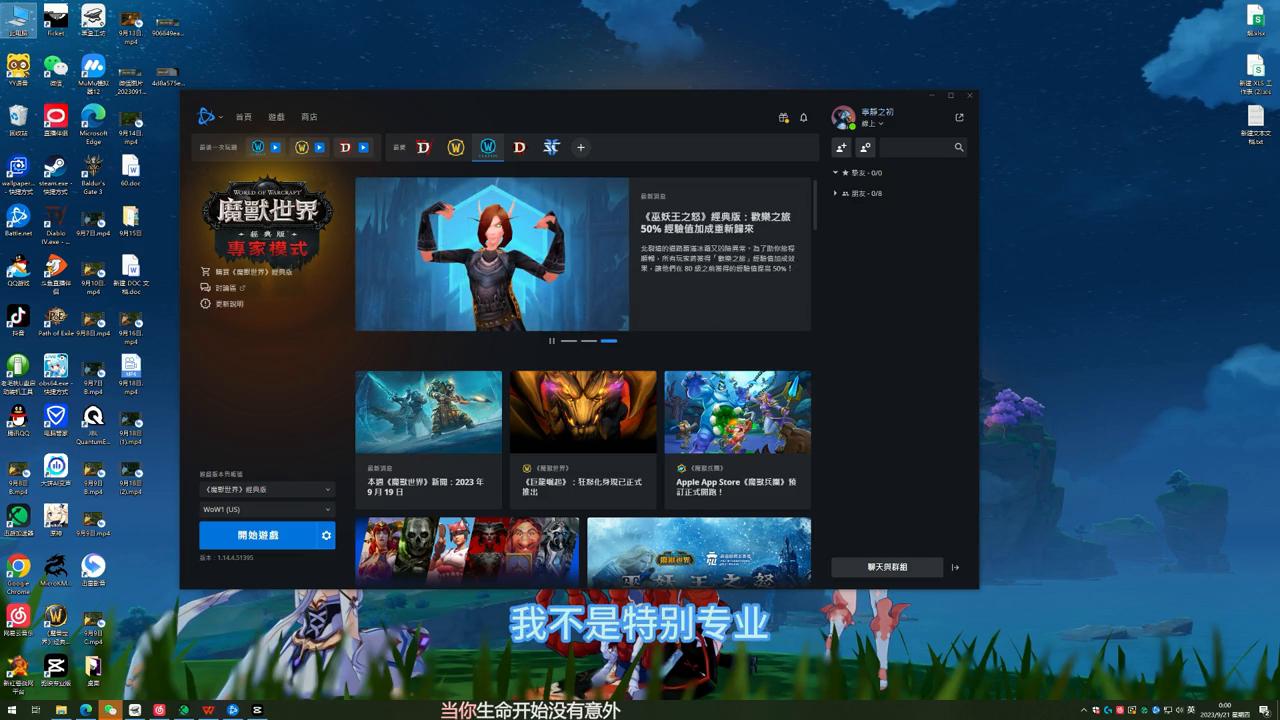The height and width of the screenshot is (720, 1280).
Task: Open the Windows Start menu
Action: click(x=11, y=710)
